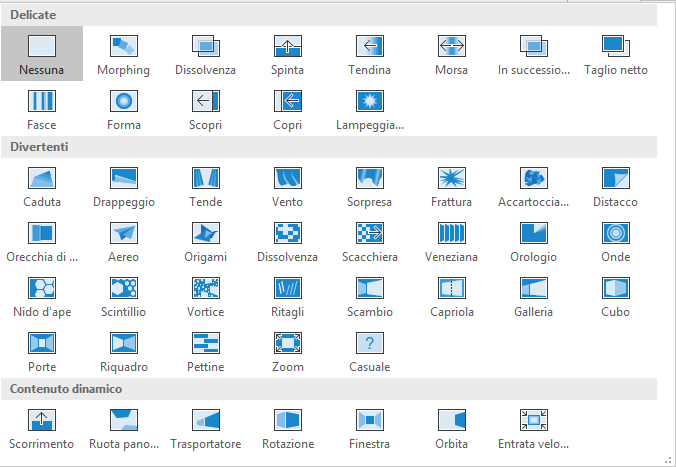Apply the Dissolvenza transition in Divertenti section
676x467 pixels.
coord(288,241)
